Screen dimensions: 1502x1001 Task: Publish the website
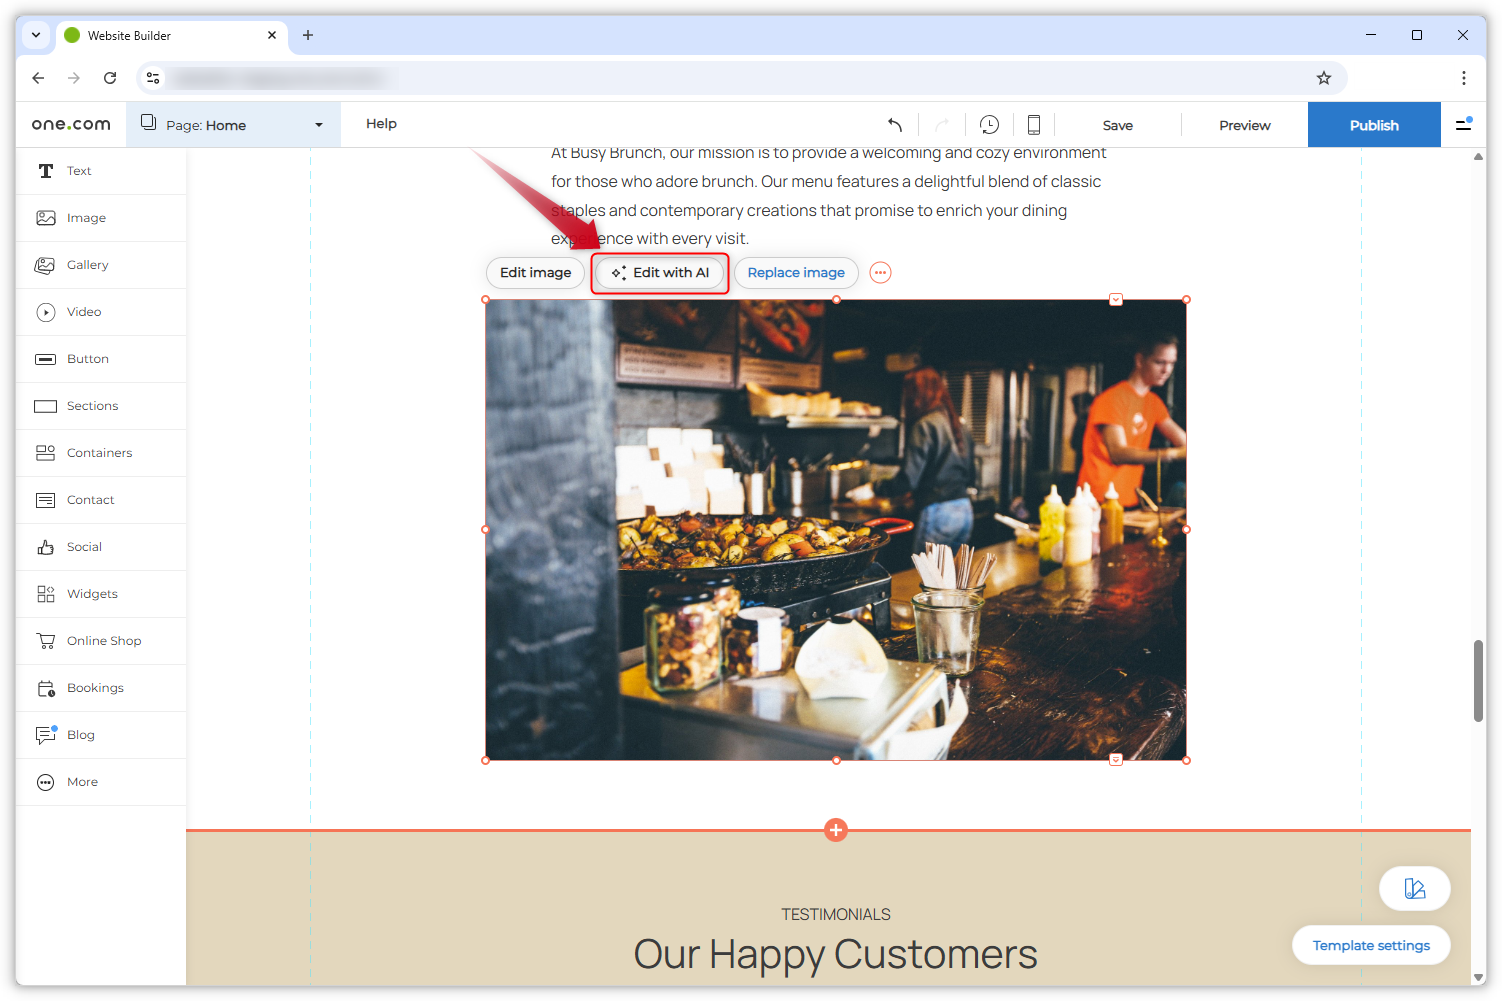[1373, 124]
